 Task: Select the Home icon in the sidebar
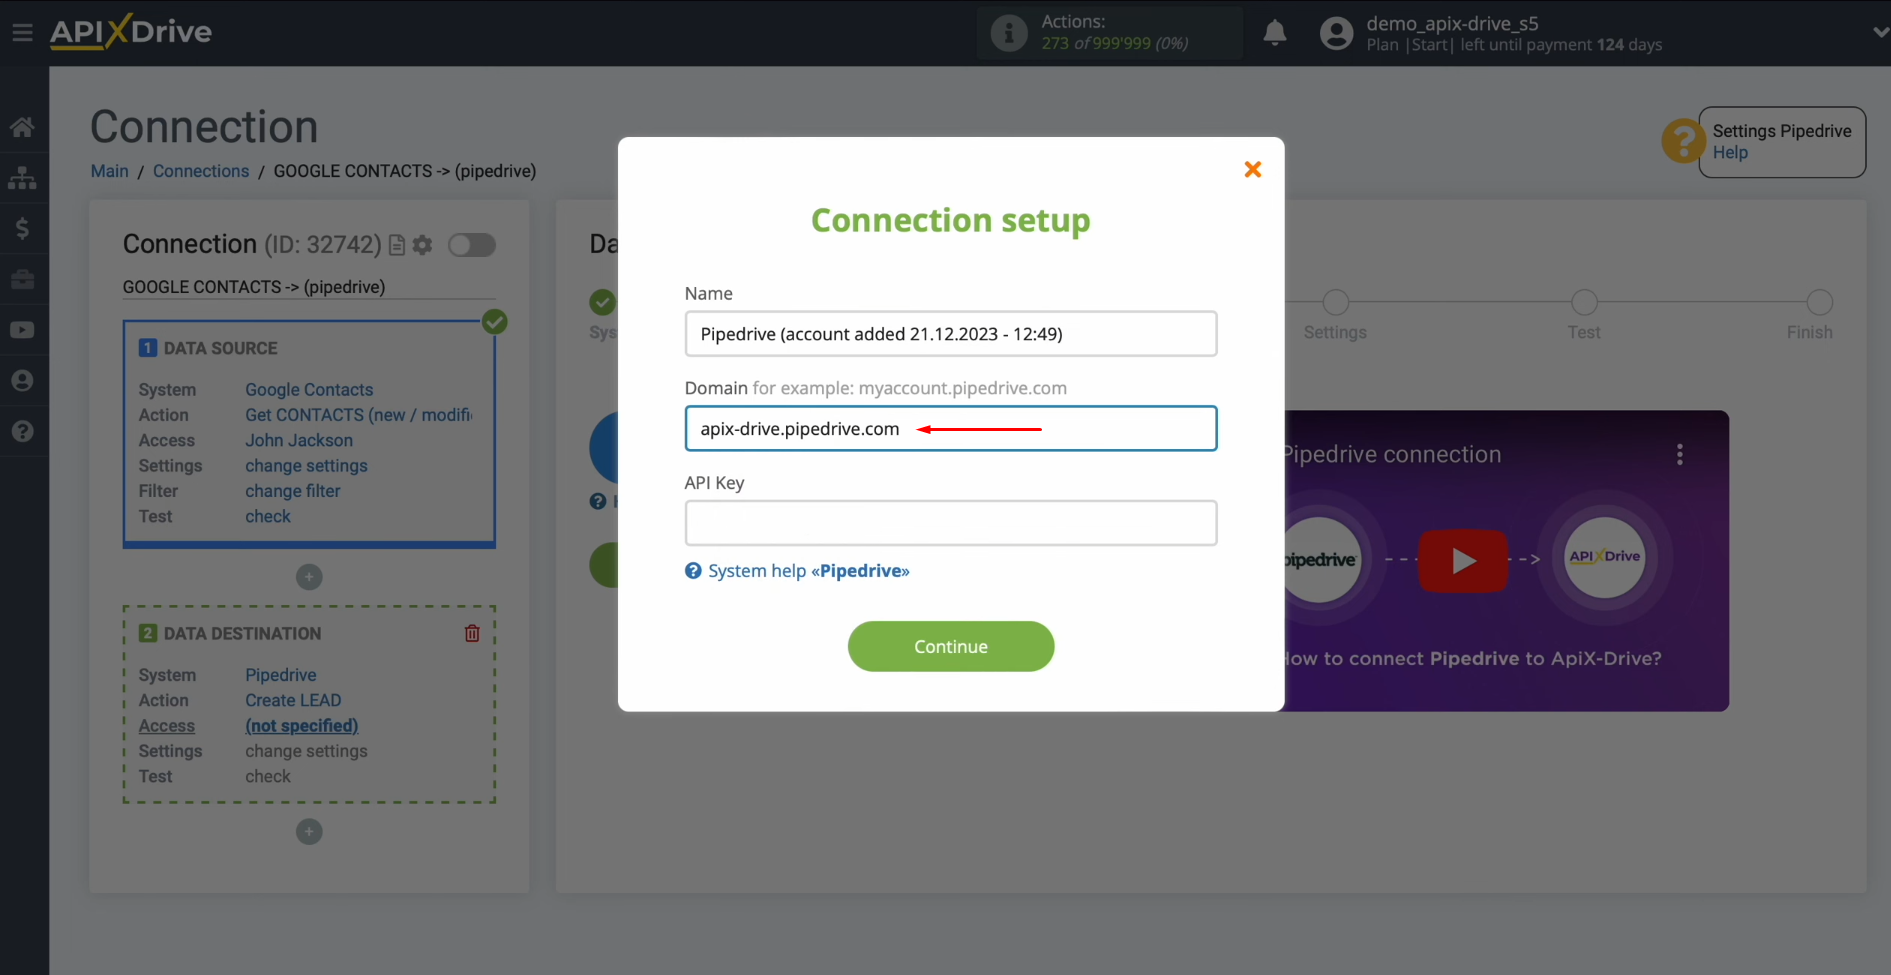22,126
